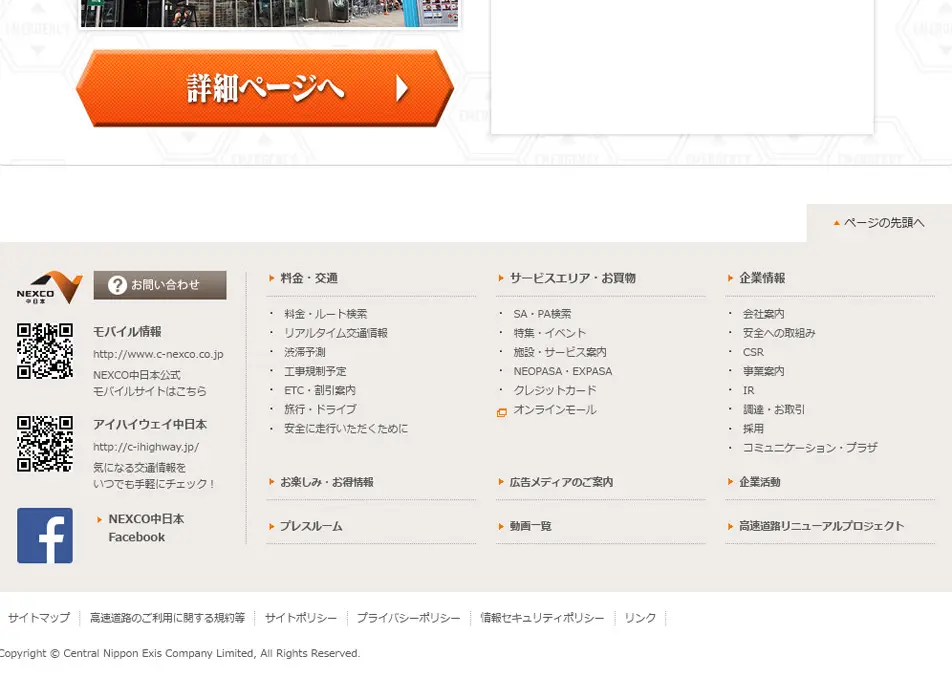The height and width of the screenshot is (678, 952).
Task: Open SA・PA検索 link
Action: pyautogui.click(x=542, y=314)
